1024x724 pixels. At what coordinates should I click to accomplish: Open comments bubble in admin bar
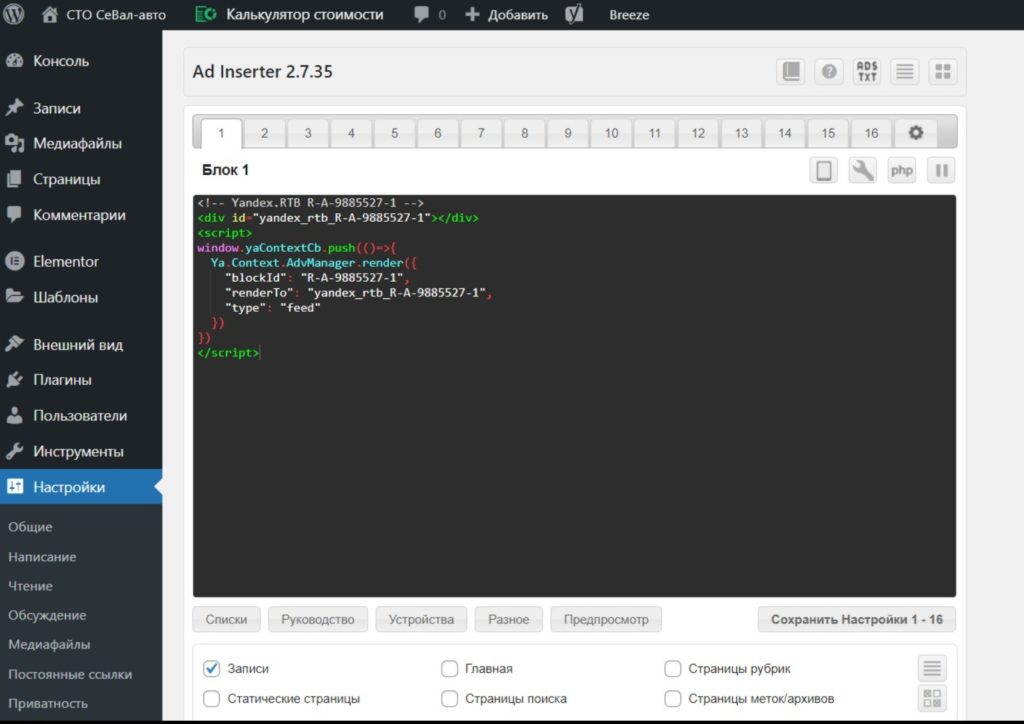[x=430, y=14]
